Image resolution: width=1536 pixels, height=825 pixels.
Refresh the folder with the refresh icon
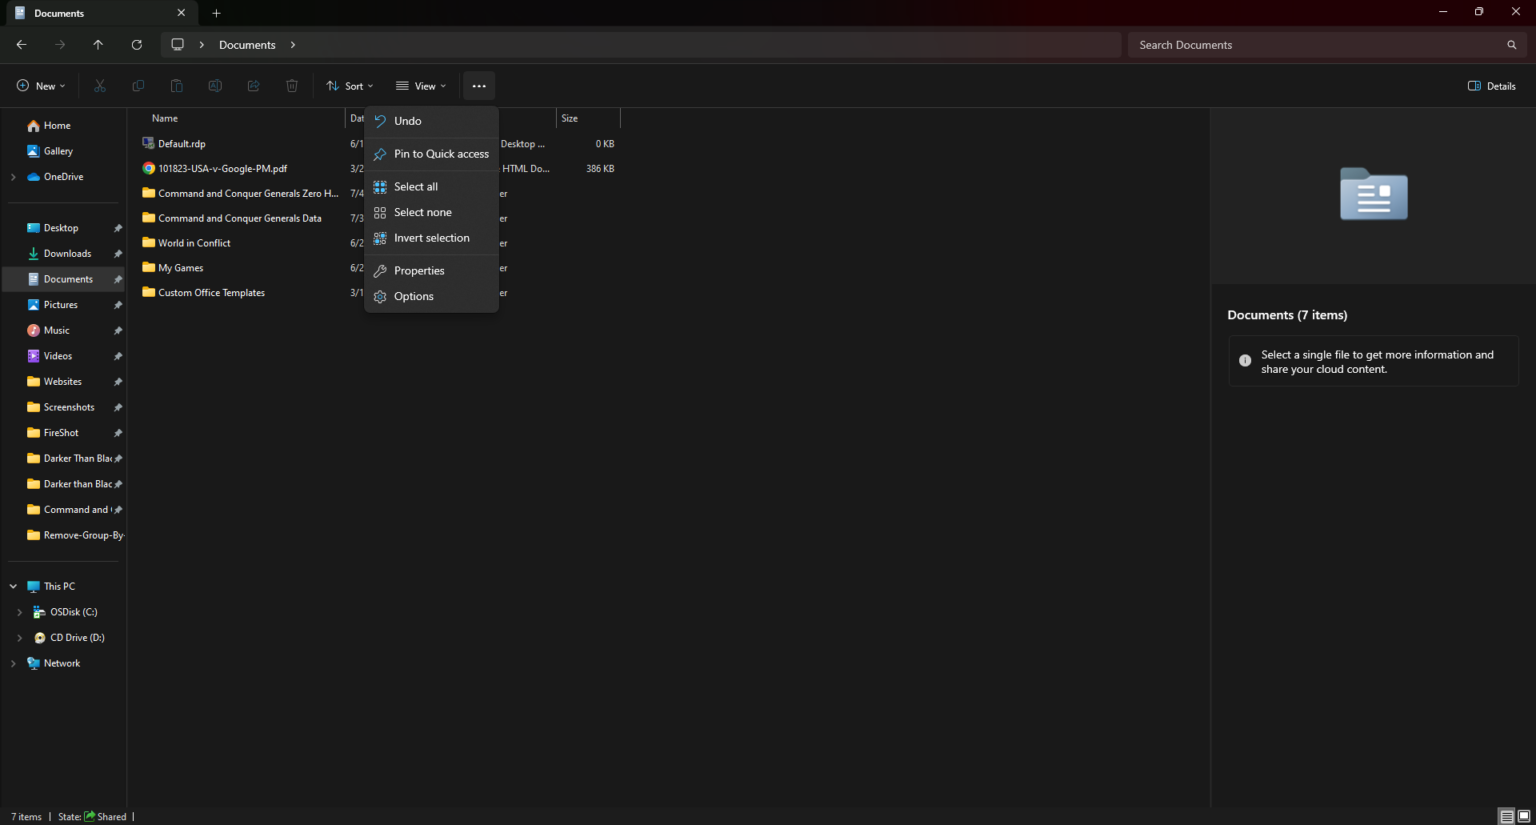137,44
